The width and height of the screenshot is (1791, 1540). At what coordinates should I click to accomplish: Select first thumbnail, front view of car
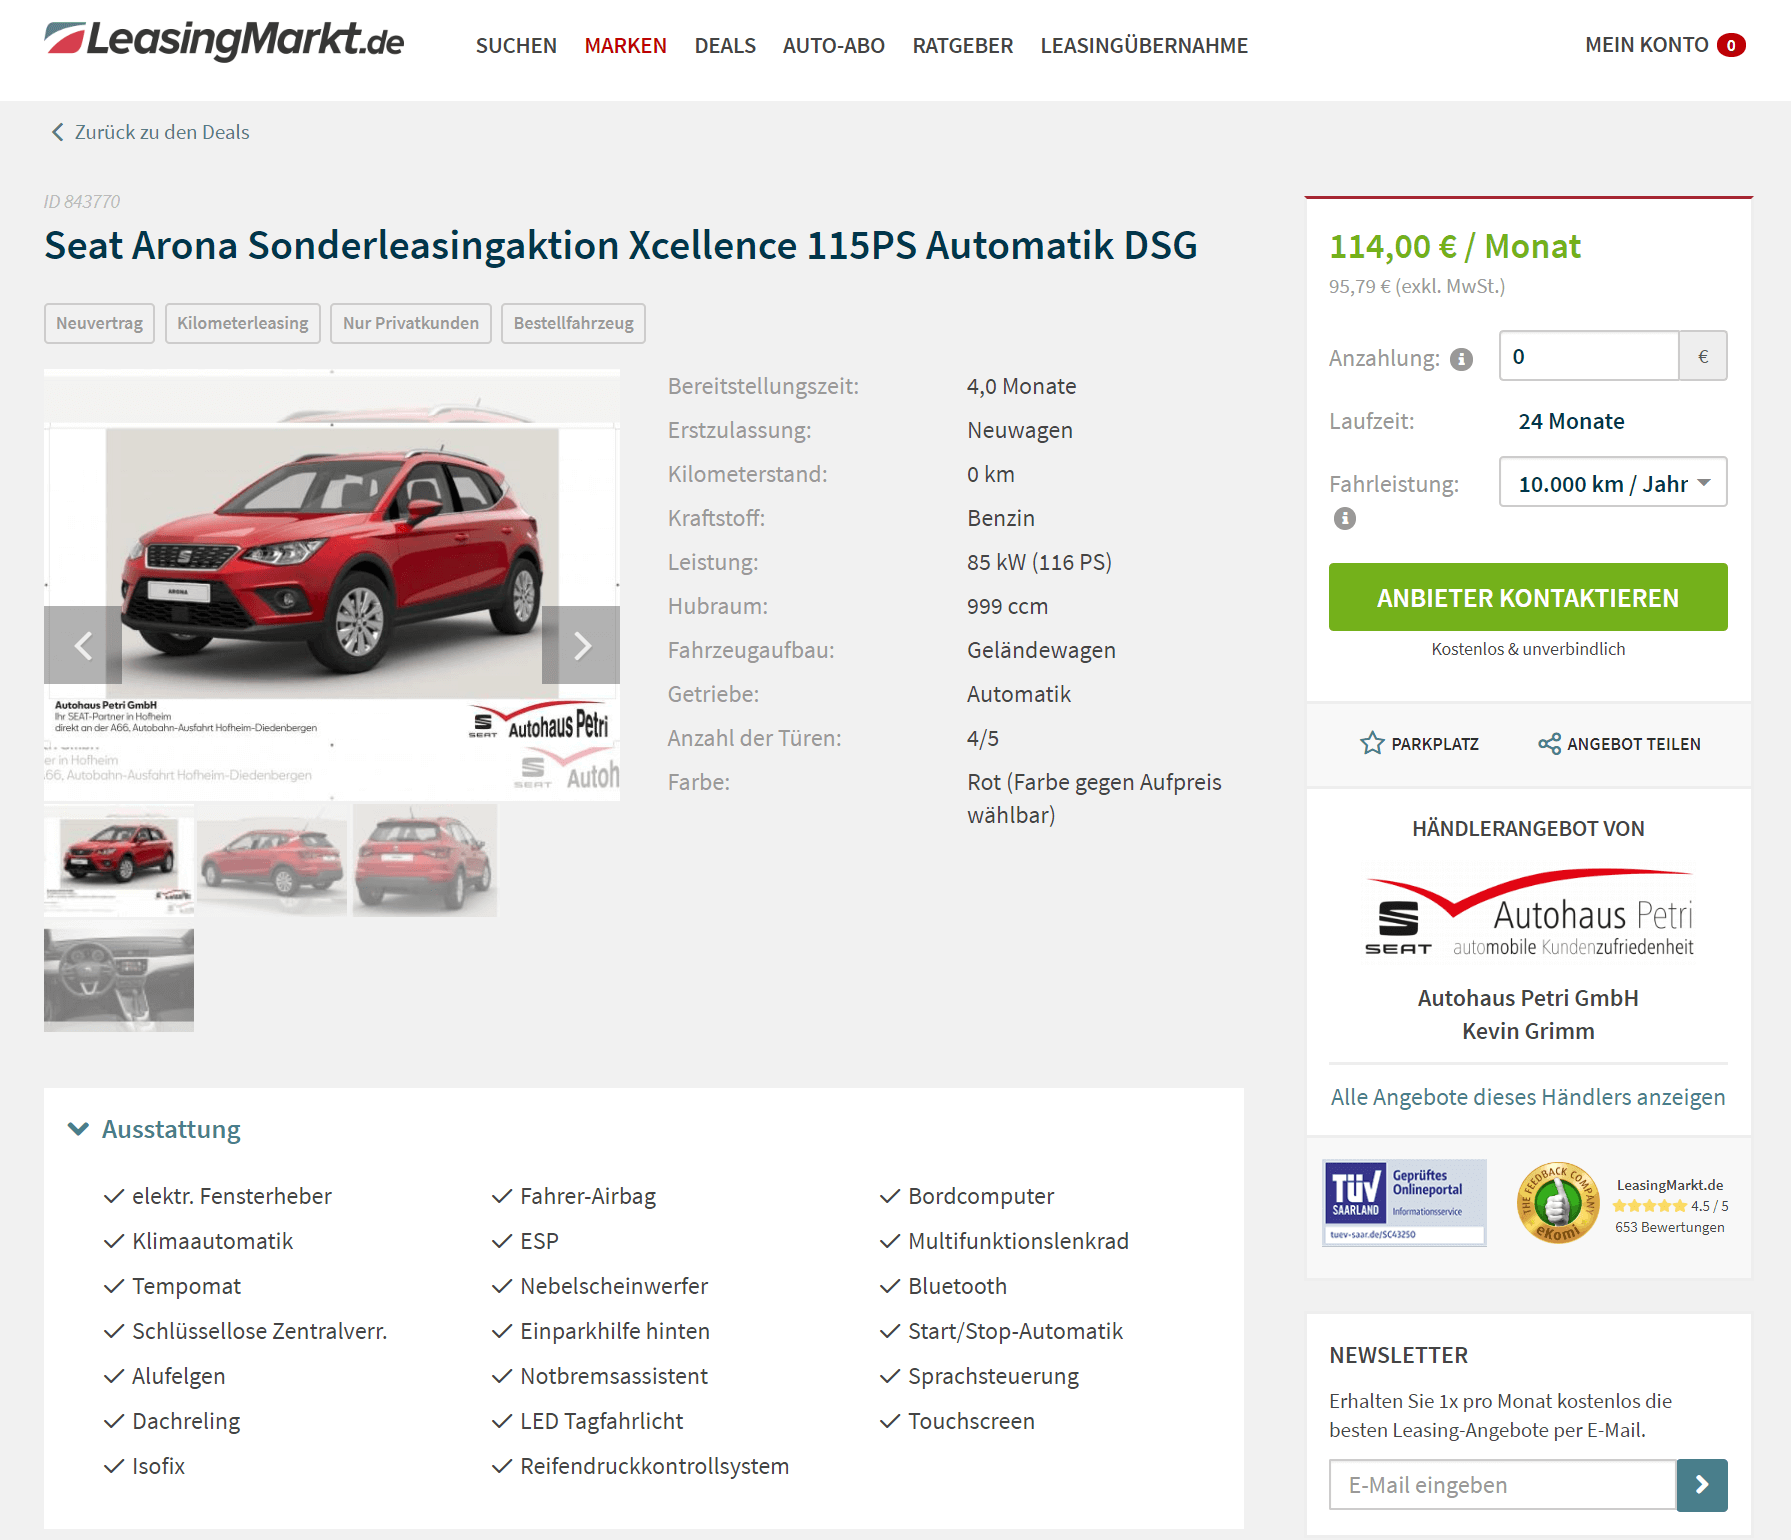click(119, 860)
